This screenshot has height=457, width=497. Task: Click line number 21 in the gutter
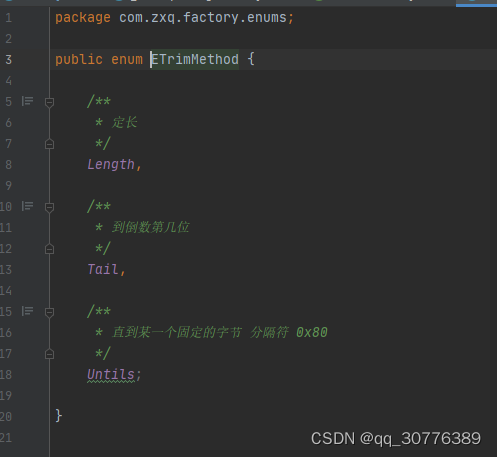pos(6,438)
